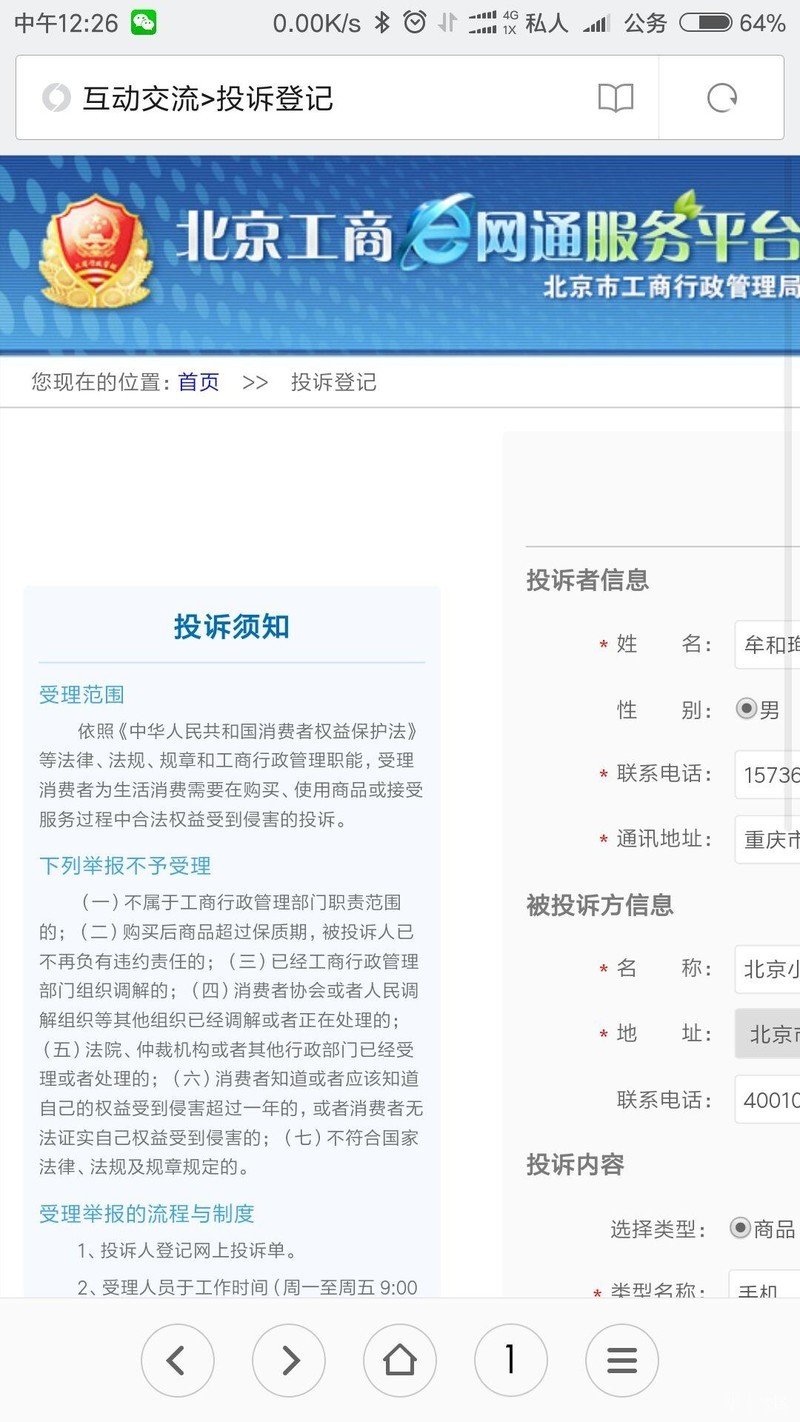Image resolution: width=800 pixels, height=1422 pixels.
Task: Edit respondent 联系电话 field starting 40010
Action: [x=767, y=1099]
